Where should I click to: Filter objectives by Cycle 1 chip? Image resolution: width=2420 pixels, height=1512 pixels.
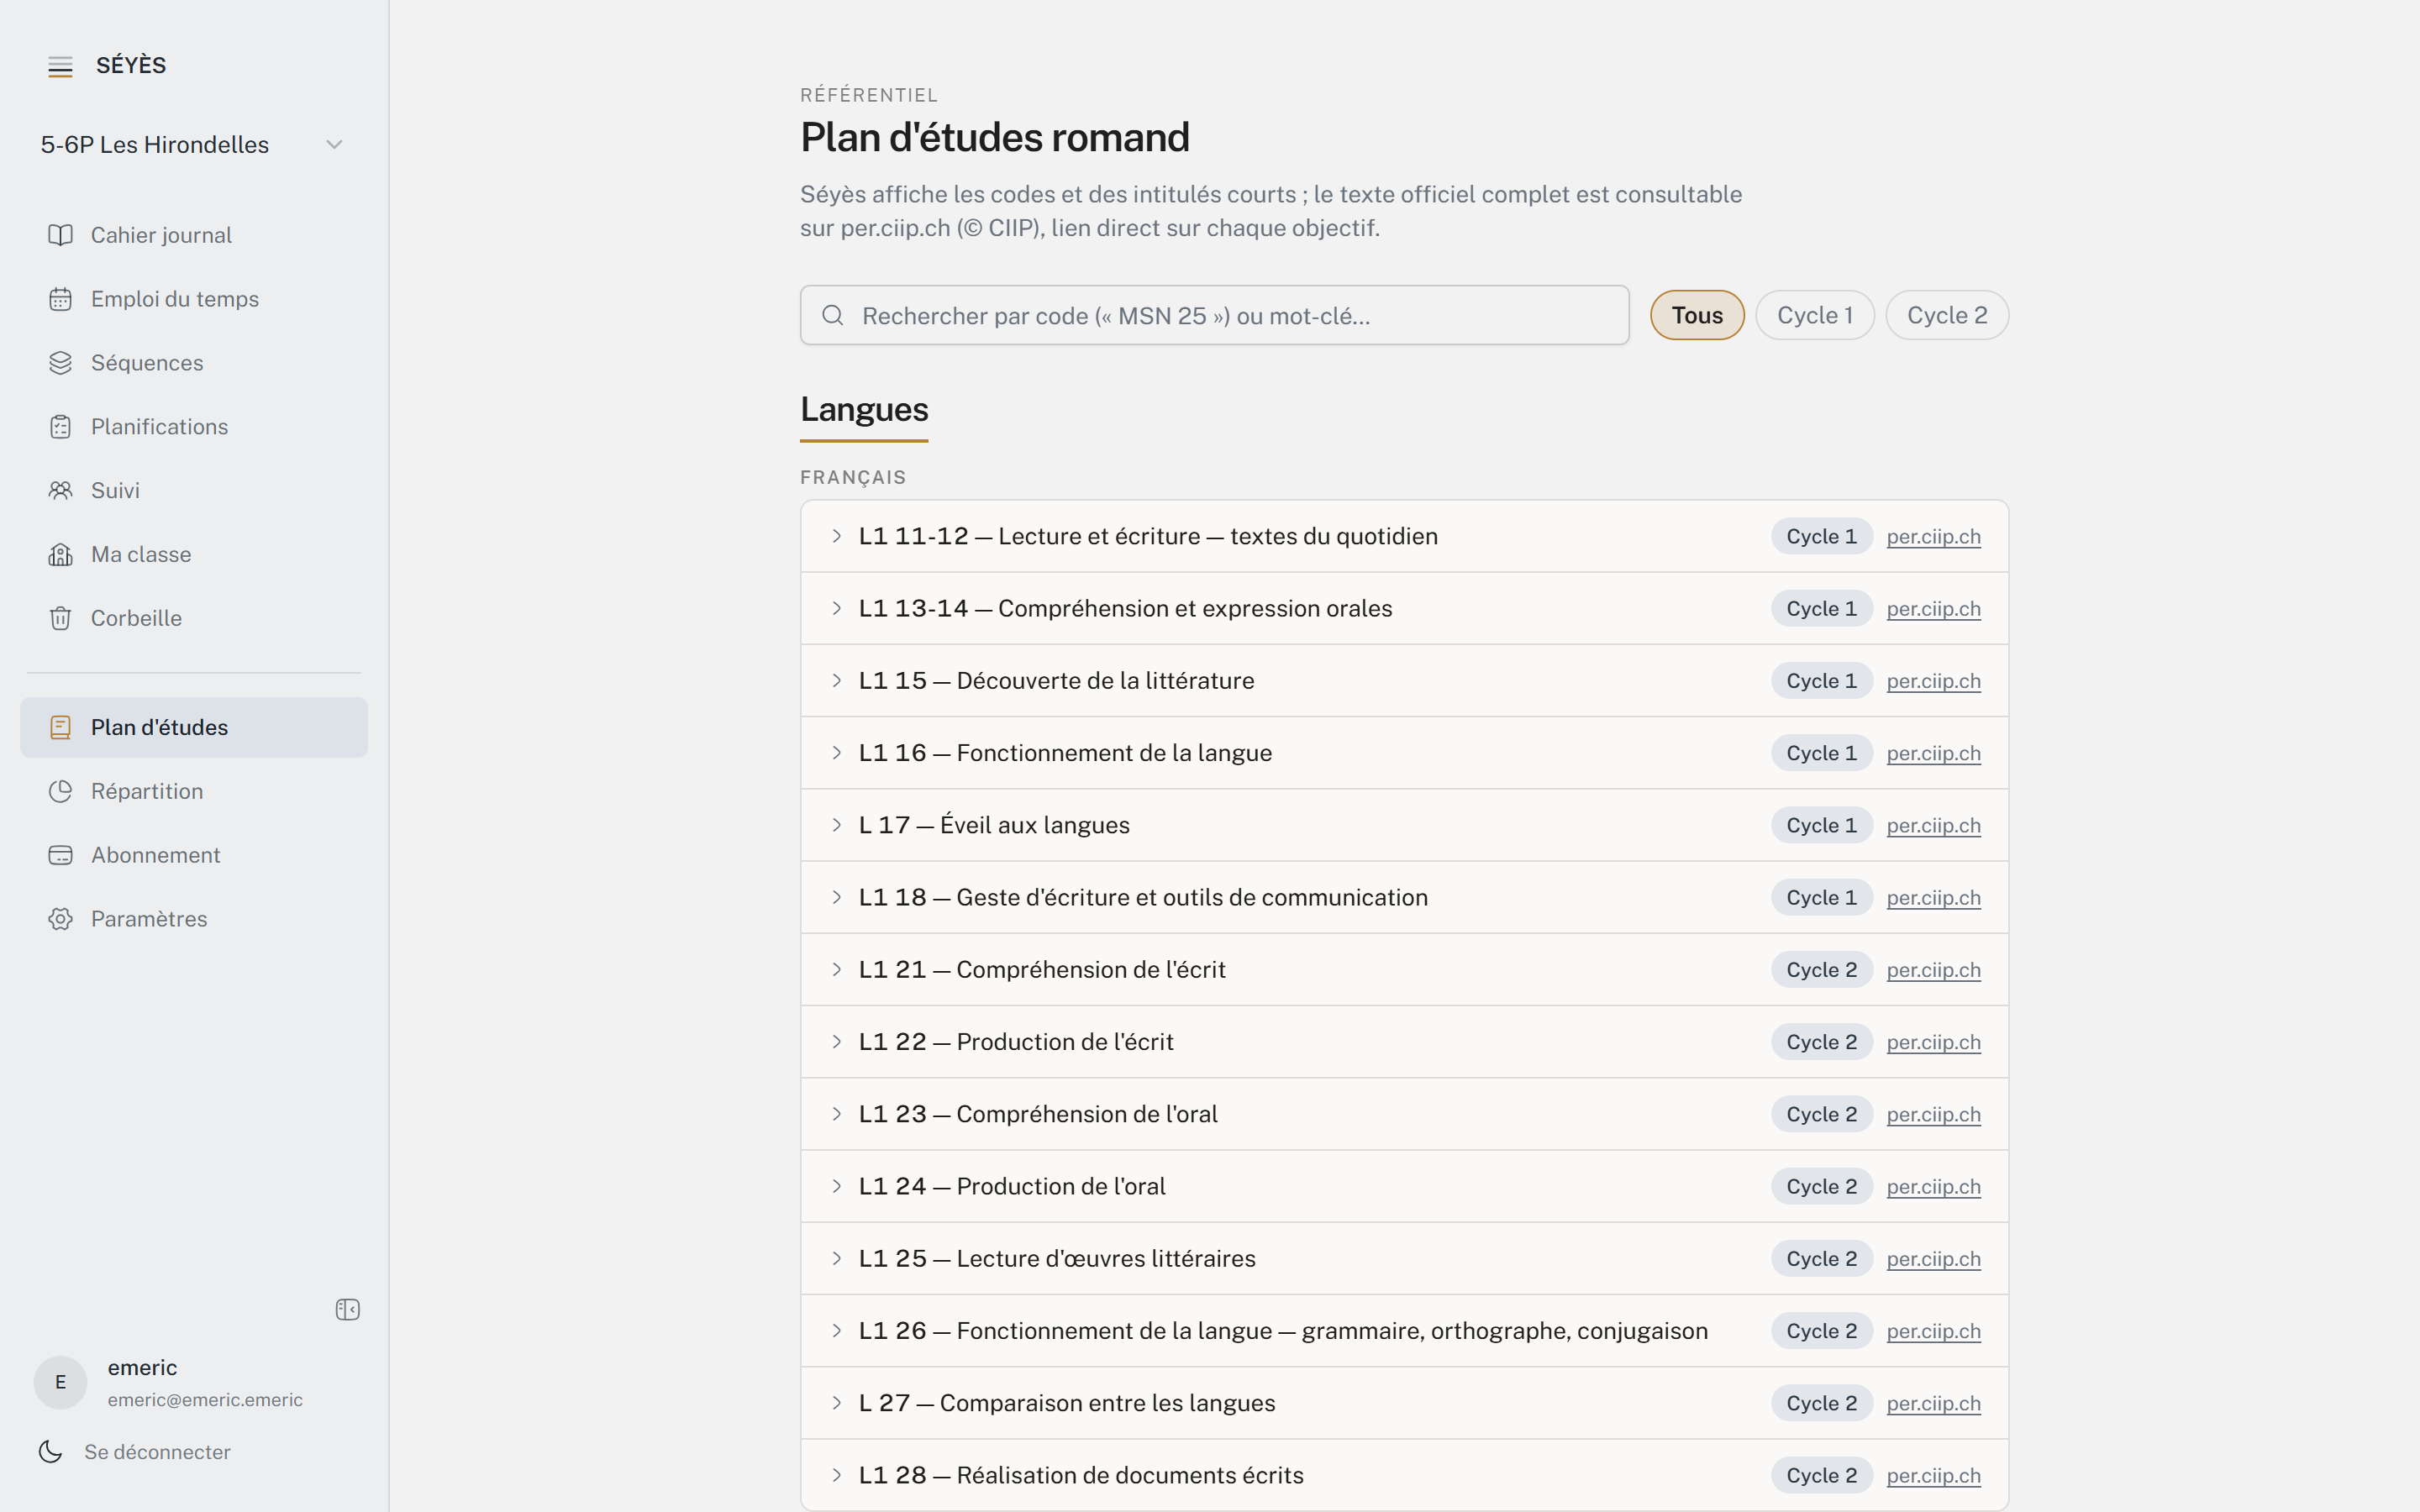tap(1815, 316)
